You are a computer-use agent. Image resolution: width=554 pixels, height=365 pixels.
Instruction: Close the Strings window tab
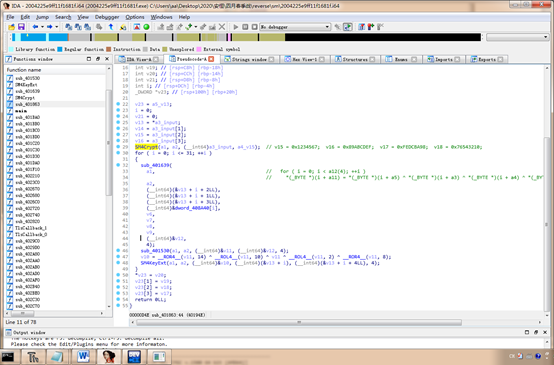[271, 59]
